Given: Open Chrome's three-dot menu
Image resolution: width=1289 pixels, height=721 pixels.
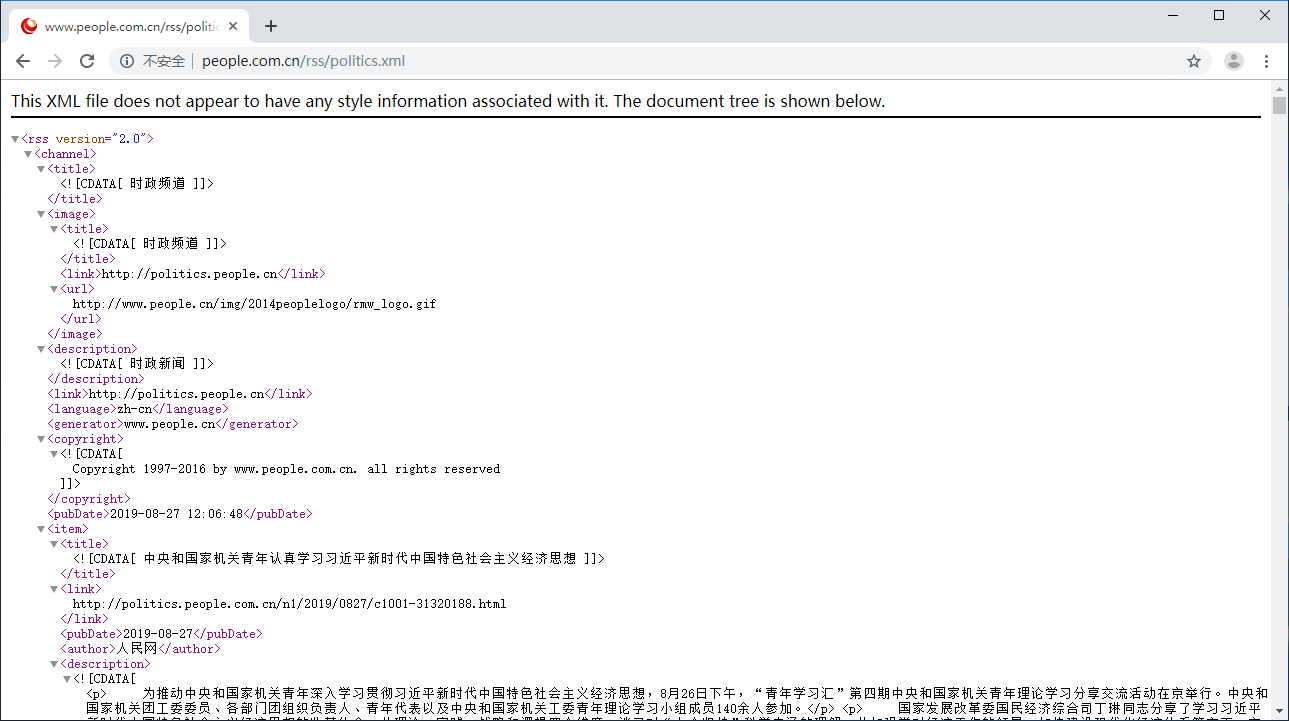Looking at the screenshot, I should pos(1267,61).
